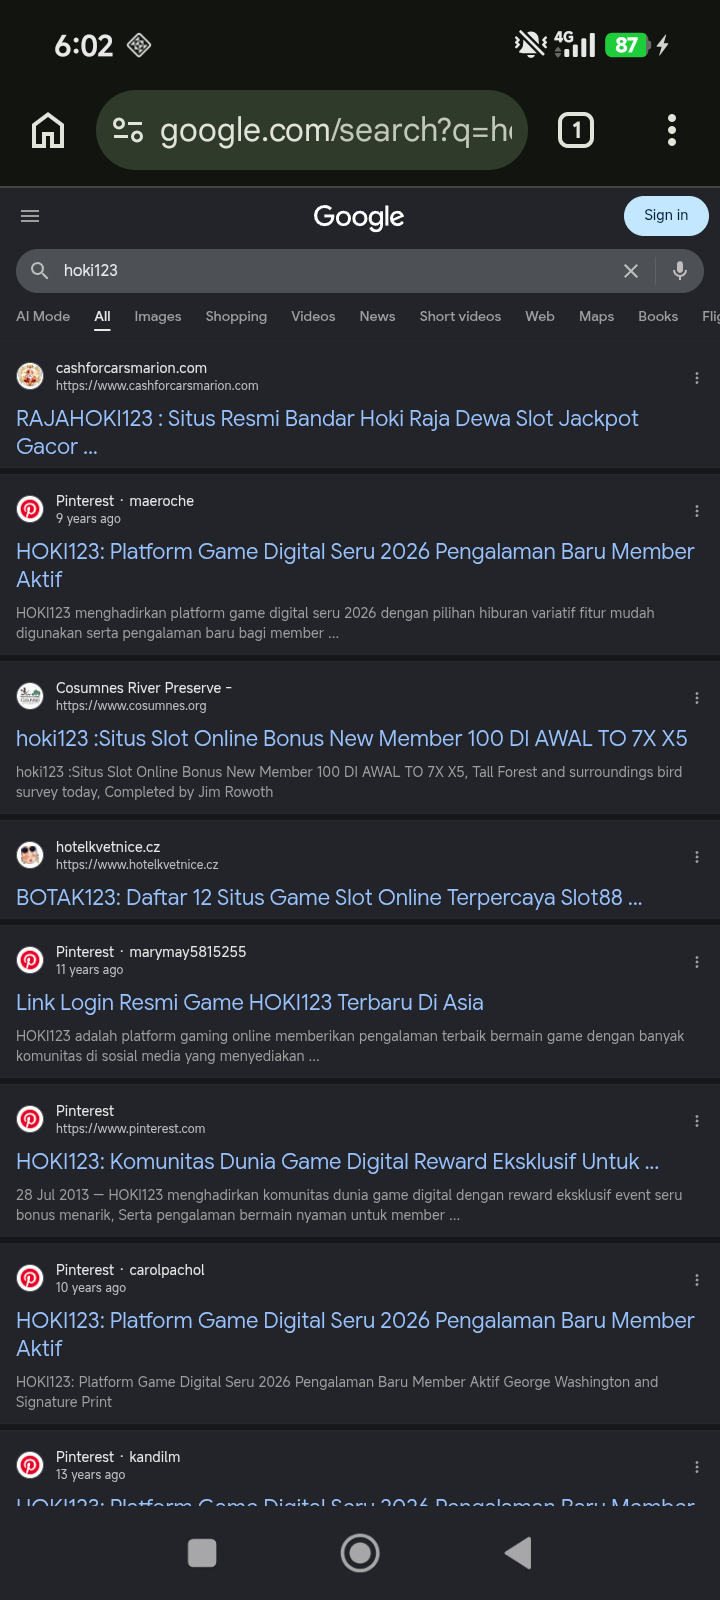Open Chrome three-dot overflow menu
The image size is (720, 1600).
pos(672,130)
